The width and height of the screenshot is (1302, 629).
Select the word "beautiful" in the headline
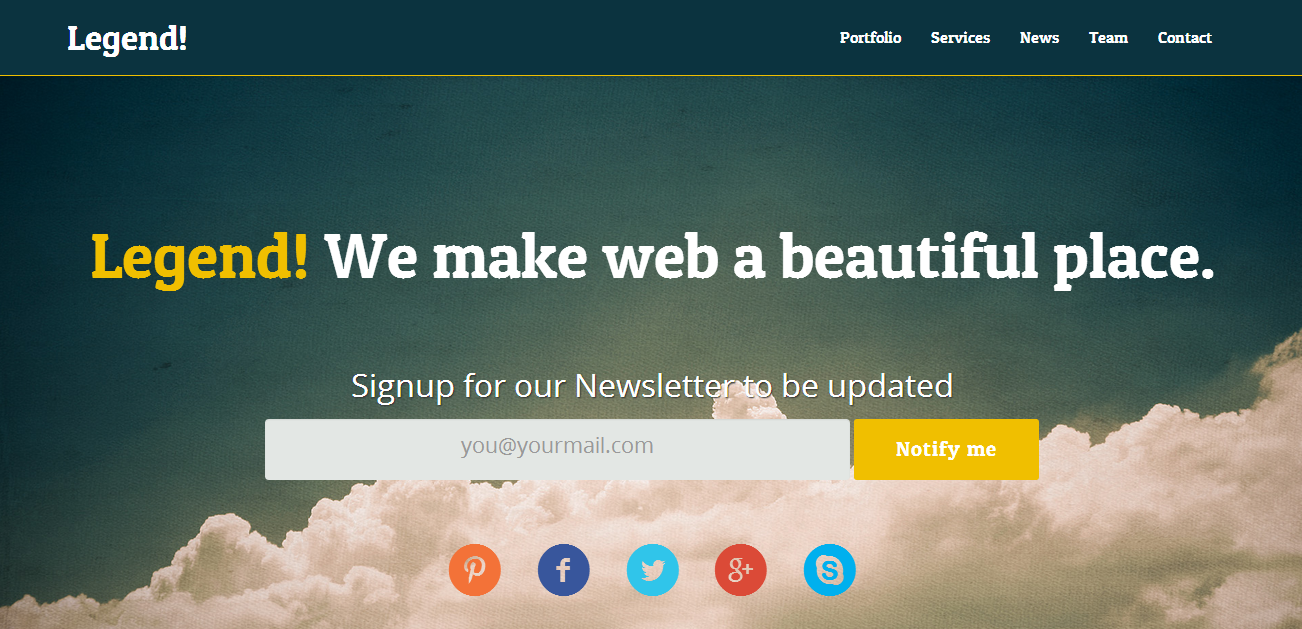(x=908, y=258)
